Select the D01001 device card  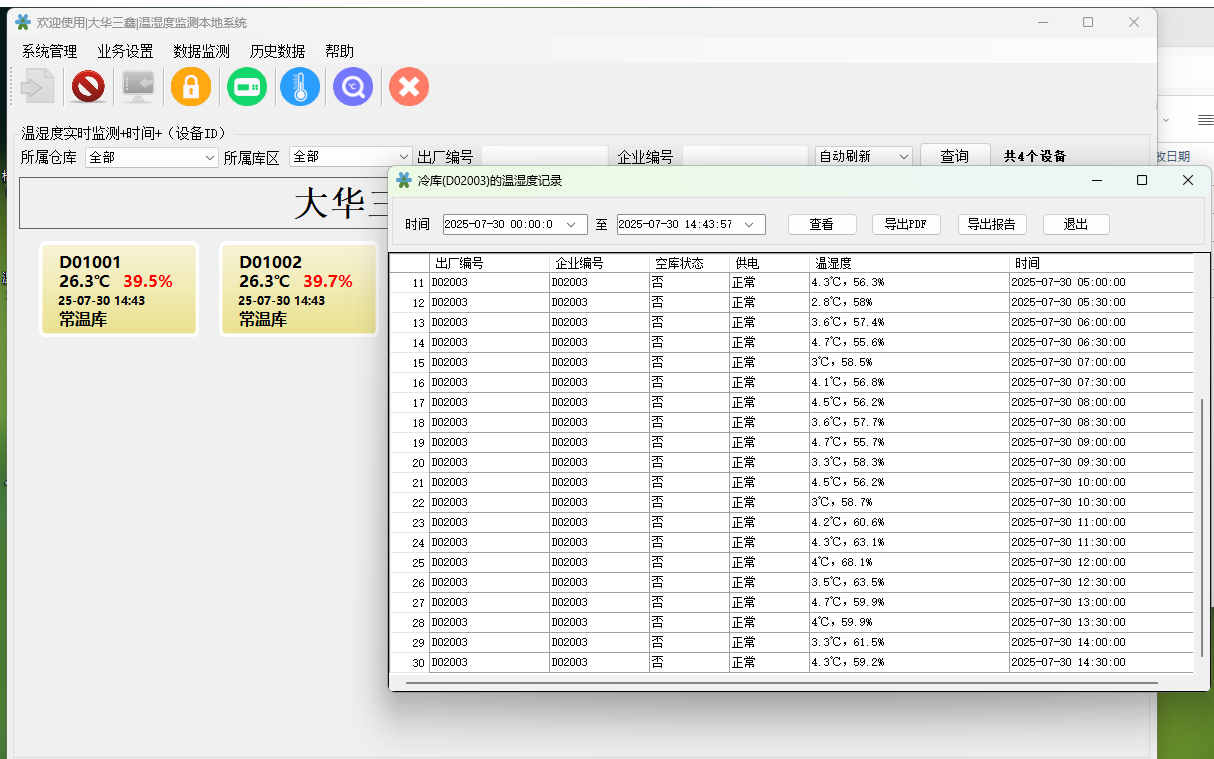tap(118, 290)
